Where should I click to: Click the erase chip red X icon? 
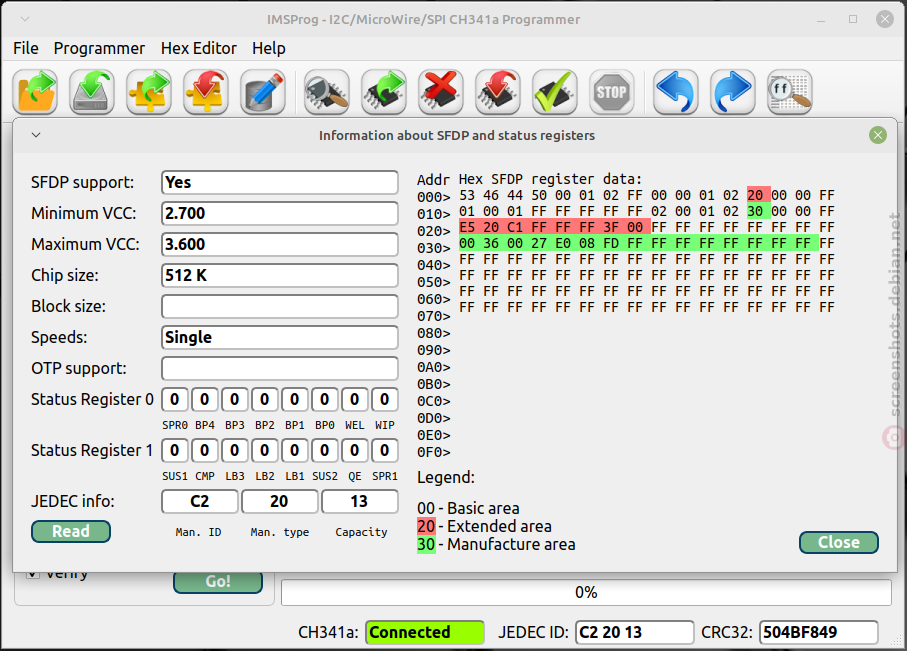click(441, 92)
